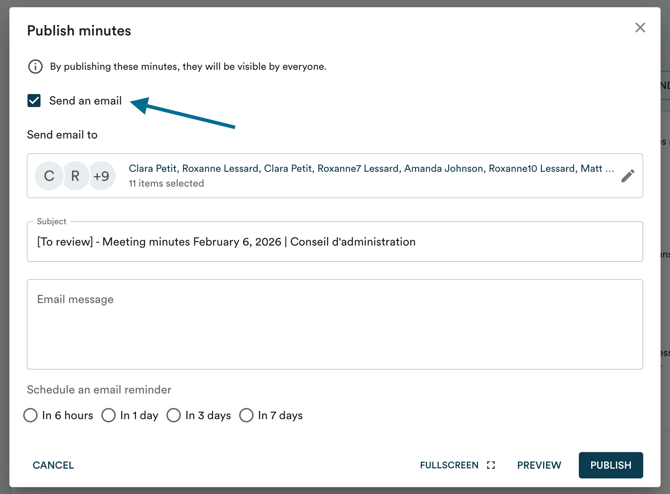
Task: Click the "11 items selected" text
Action: pyautogui.click(x=166, y=184)
